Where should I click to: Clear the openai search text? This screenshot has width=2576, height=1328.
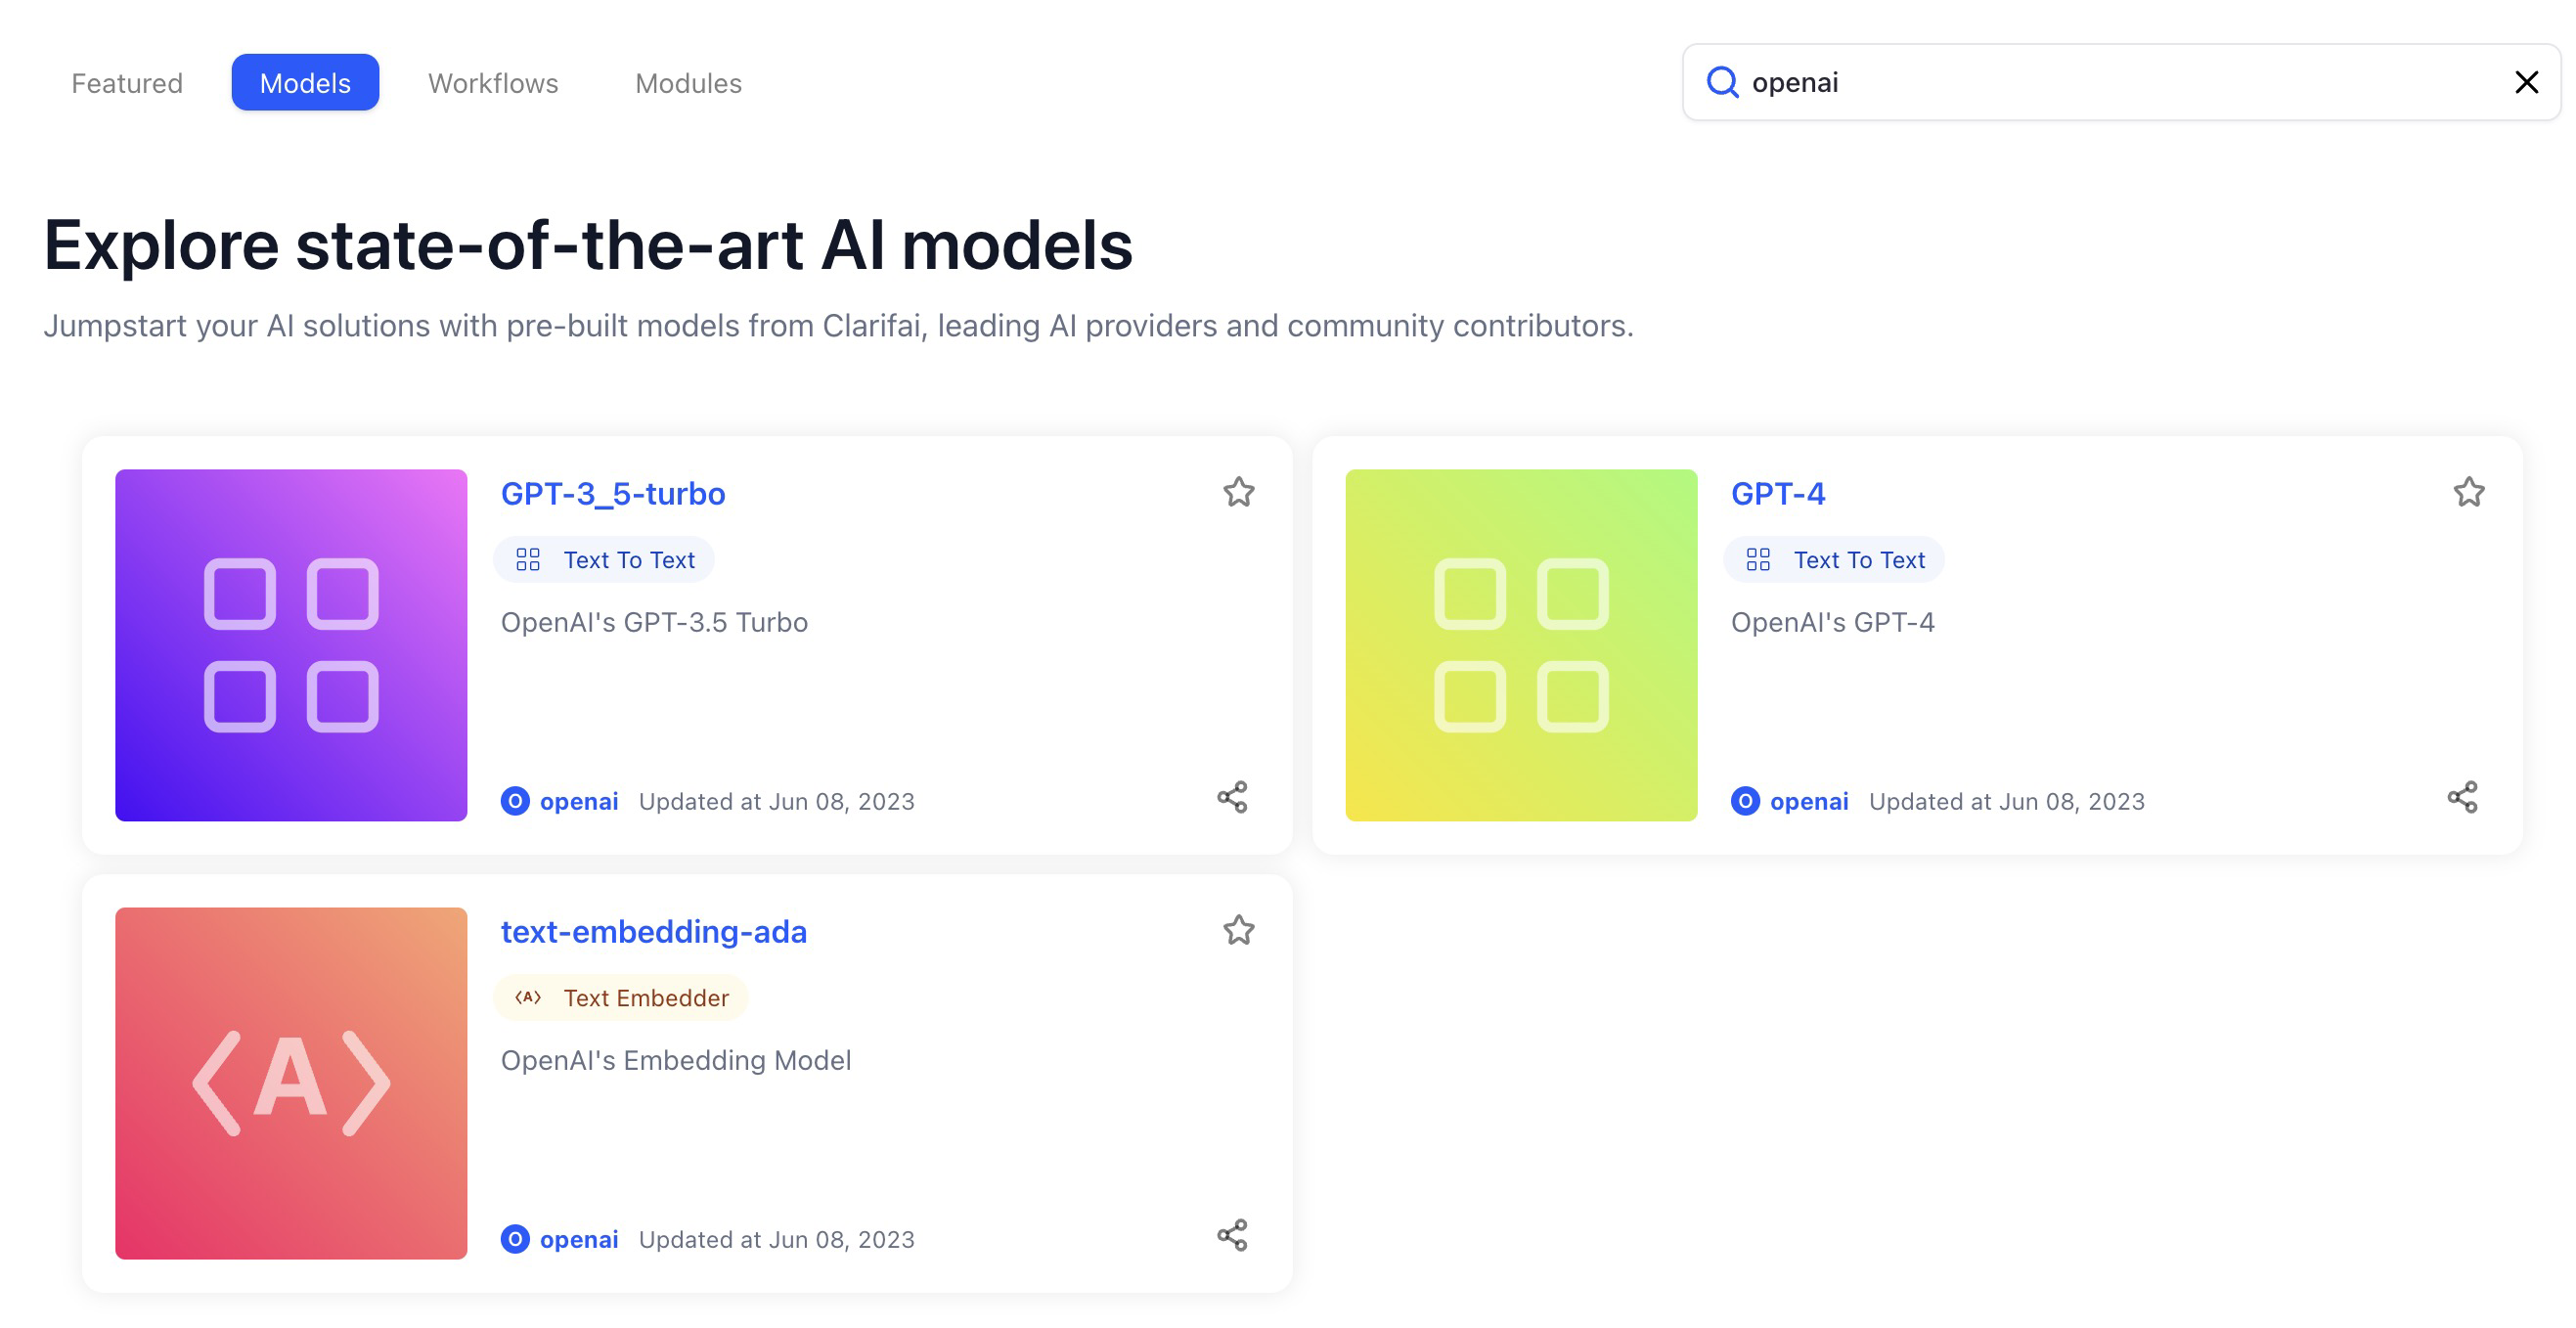[2526, 82]
